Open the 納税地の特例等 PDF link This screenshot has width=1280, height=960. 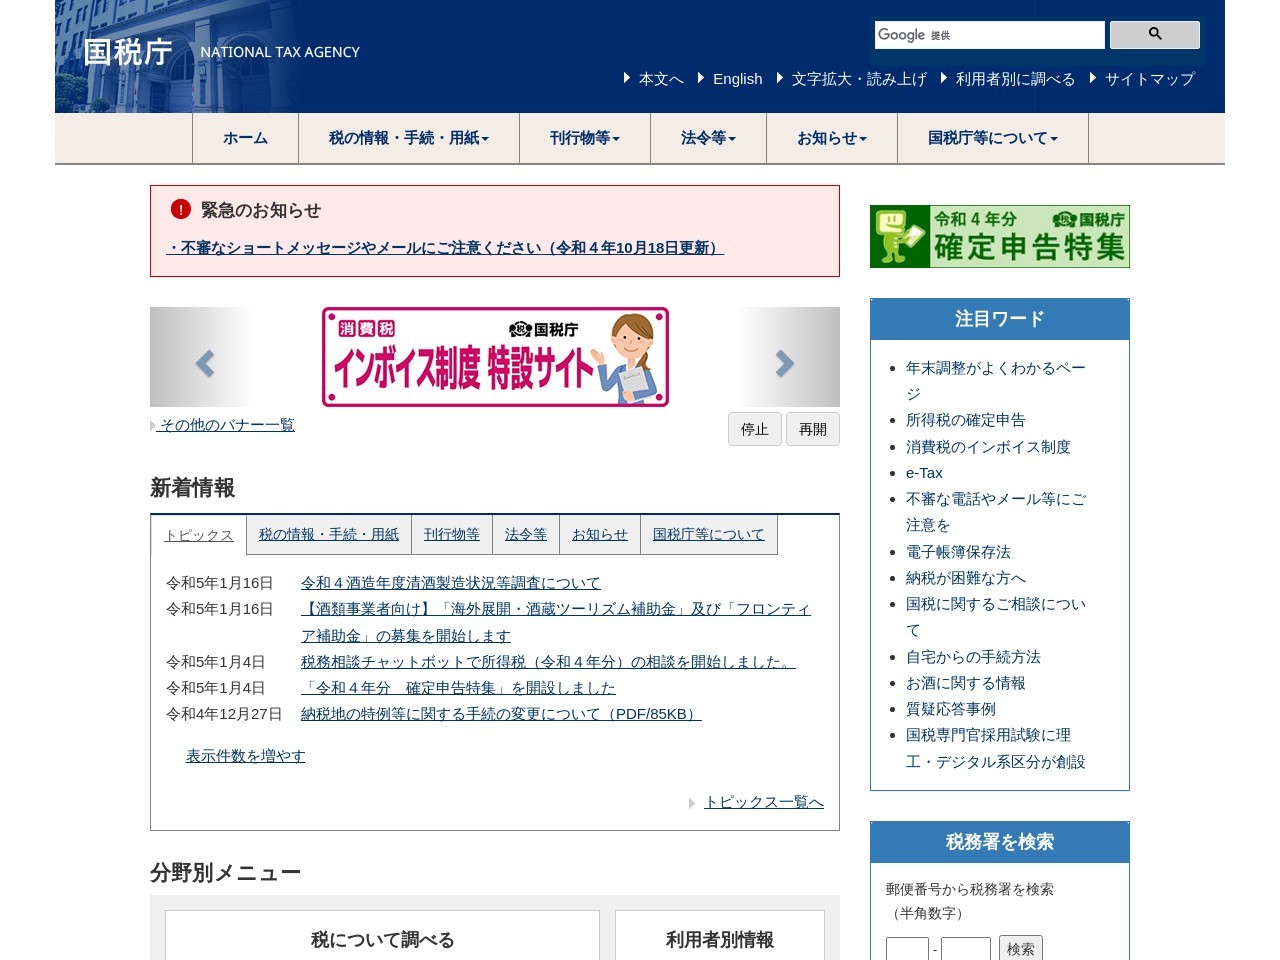501,714
